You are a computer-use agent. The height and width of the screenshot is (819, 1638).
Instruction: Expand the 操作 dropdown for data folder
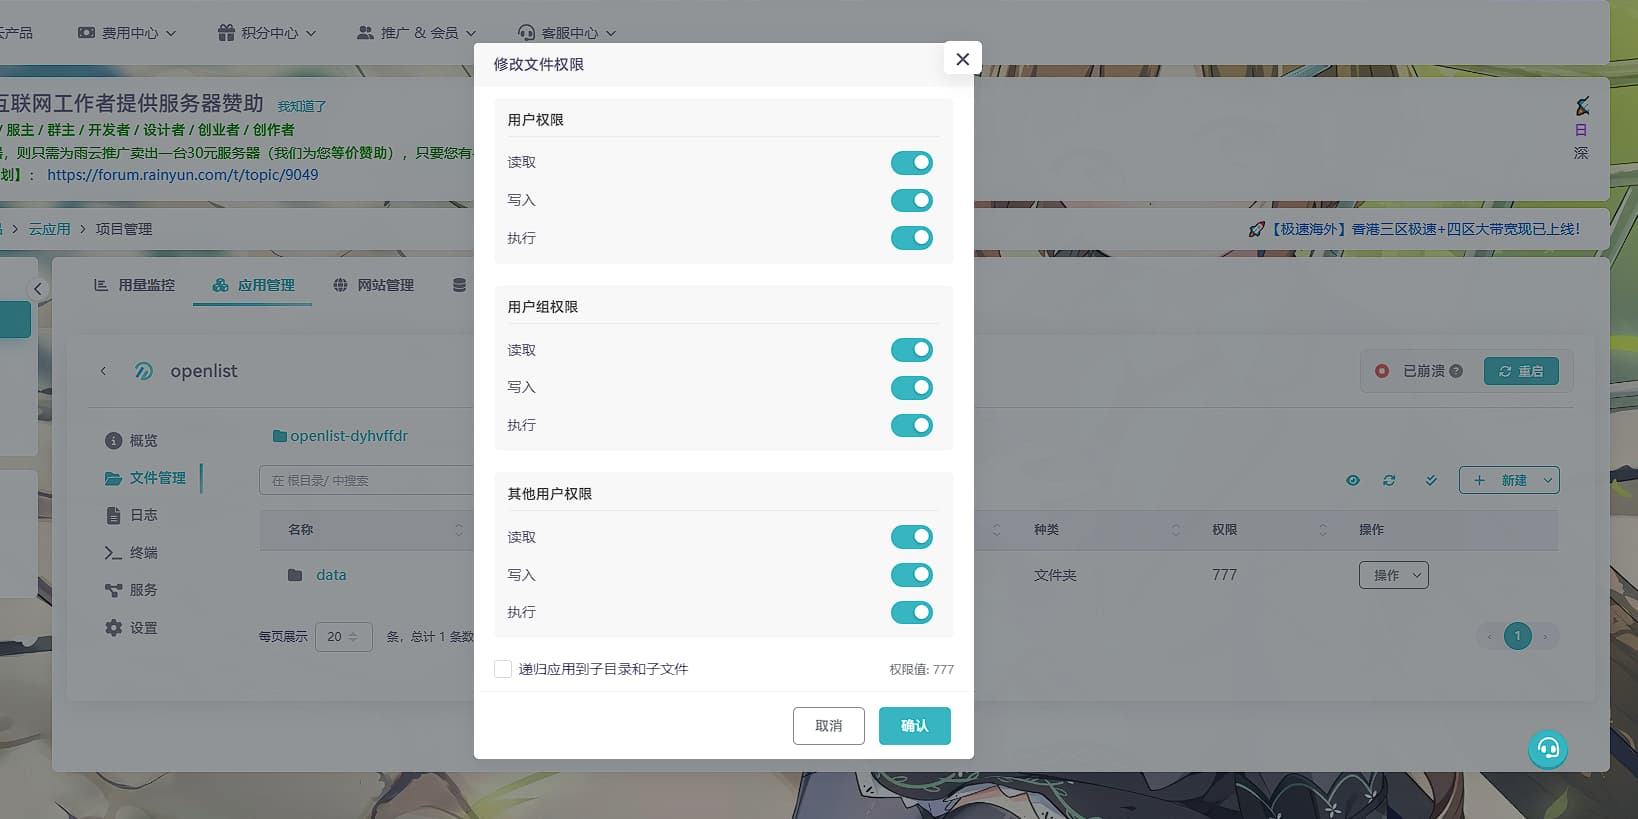point(1393,575)
